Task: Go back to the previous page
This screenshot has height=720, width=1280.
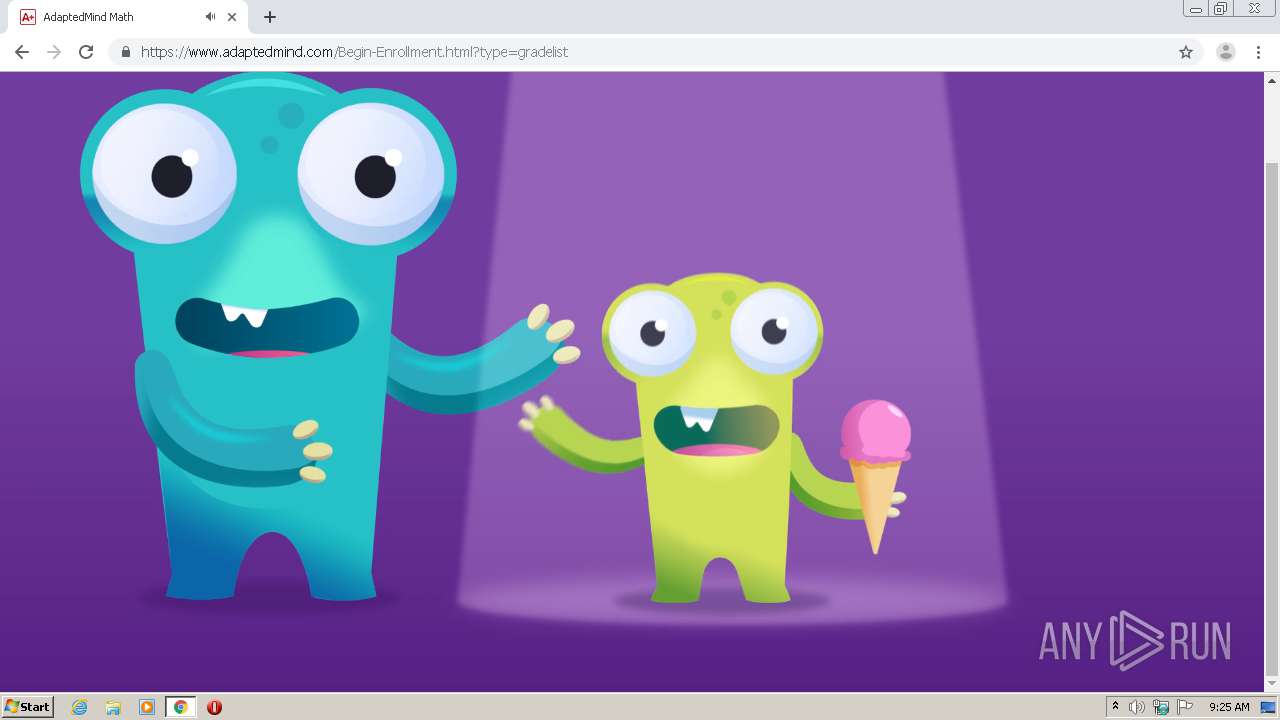Action: 22,52
